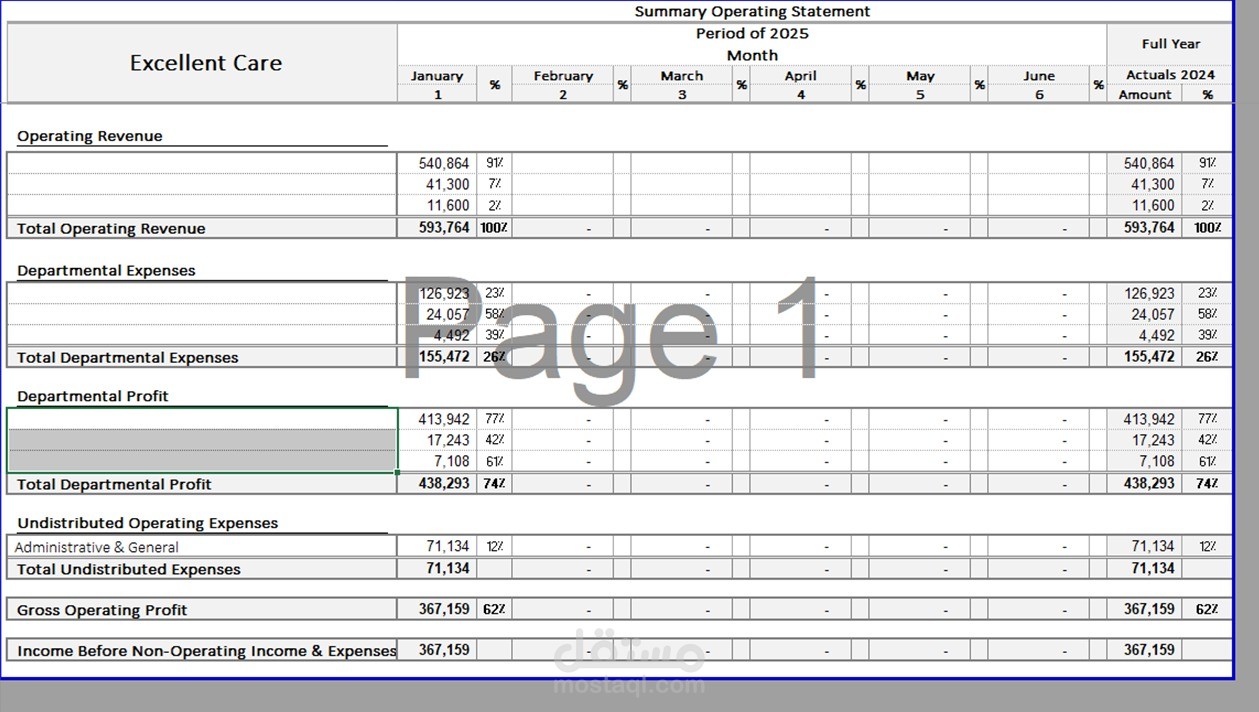Select Full Year 71,134 in Total Undistributed row
Screen dimensions: 1259x712
point(1153,569)
